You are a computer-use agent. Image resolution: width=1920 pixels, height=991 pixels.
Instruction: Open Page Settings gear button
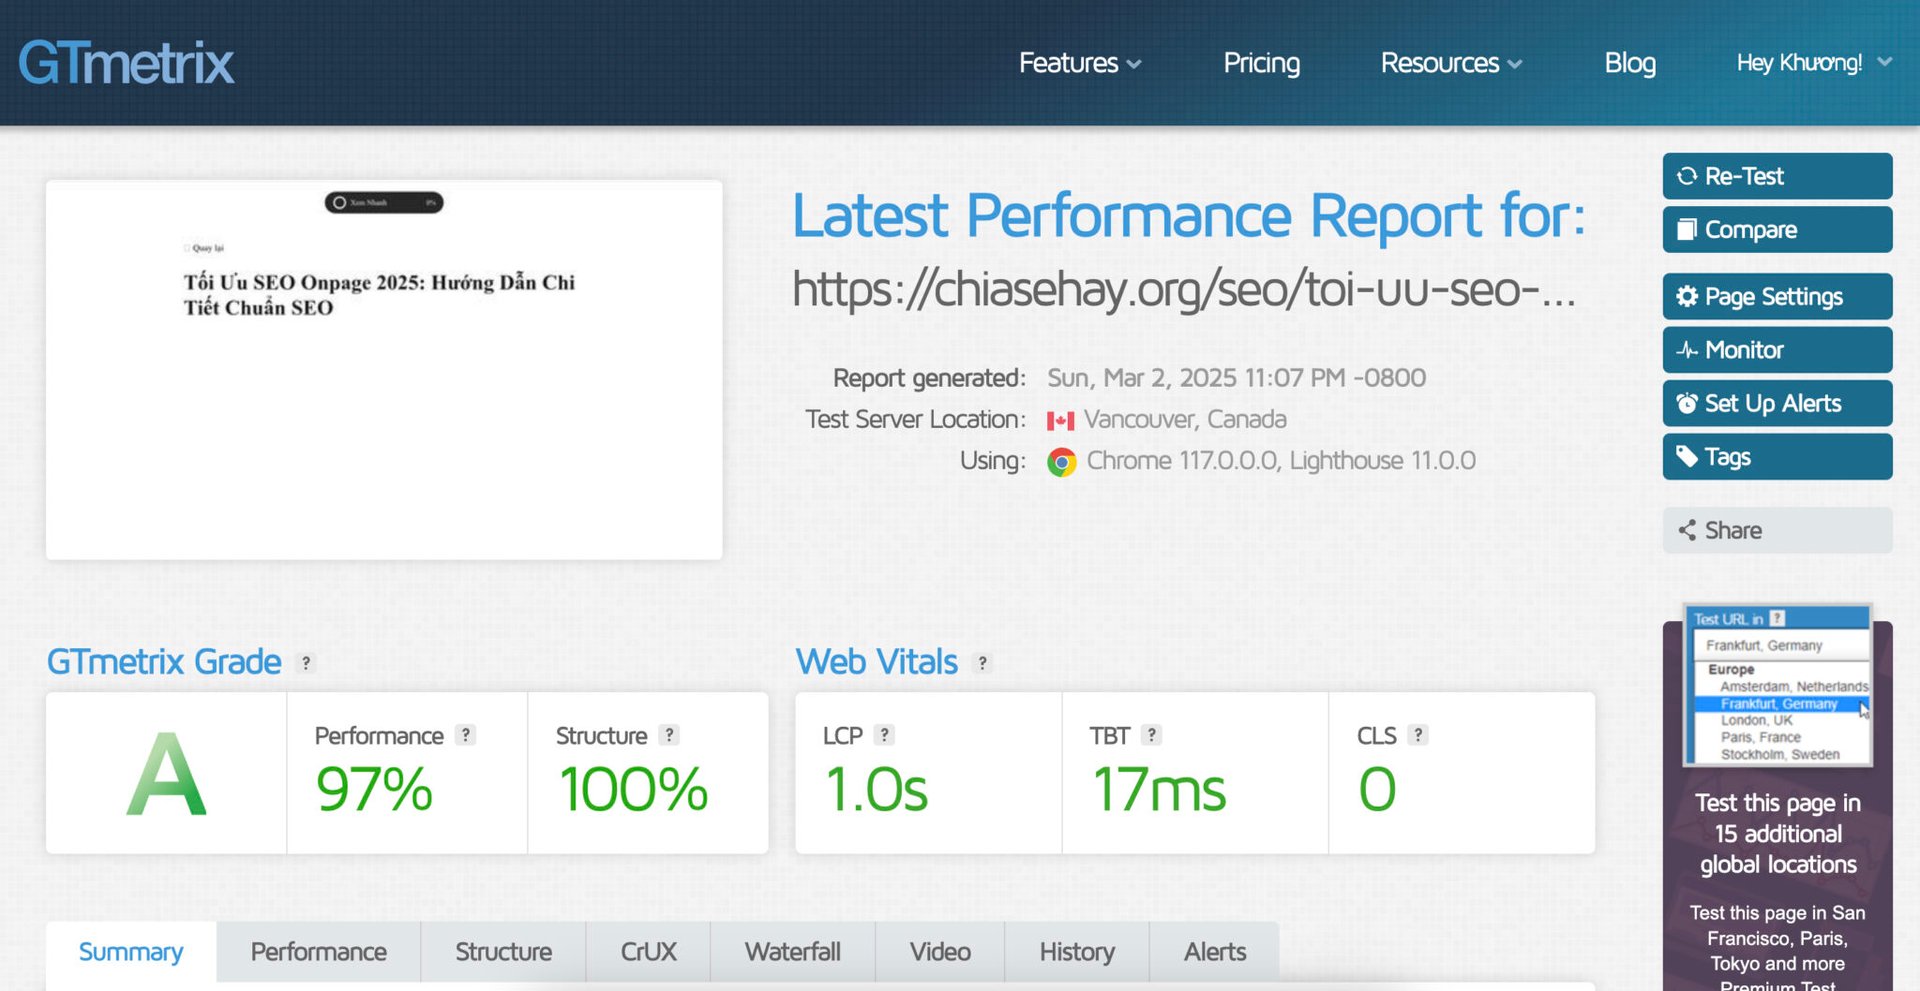click(1687, 297)
